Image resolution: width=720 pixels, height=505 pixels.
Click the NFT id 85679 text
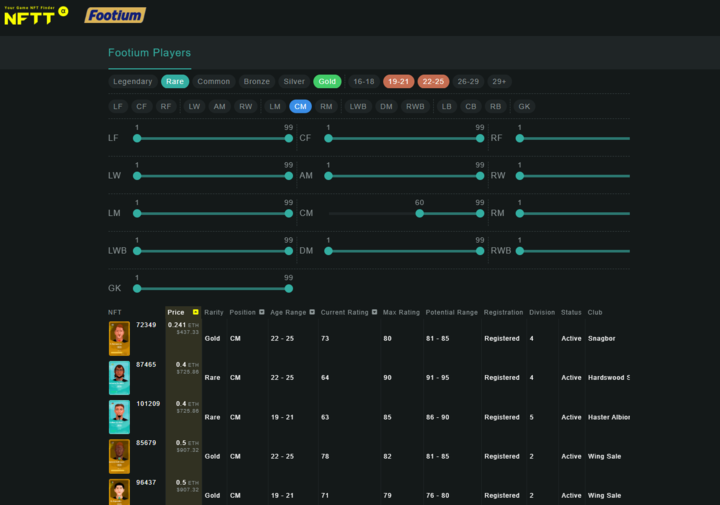(146, 443)
